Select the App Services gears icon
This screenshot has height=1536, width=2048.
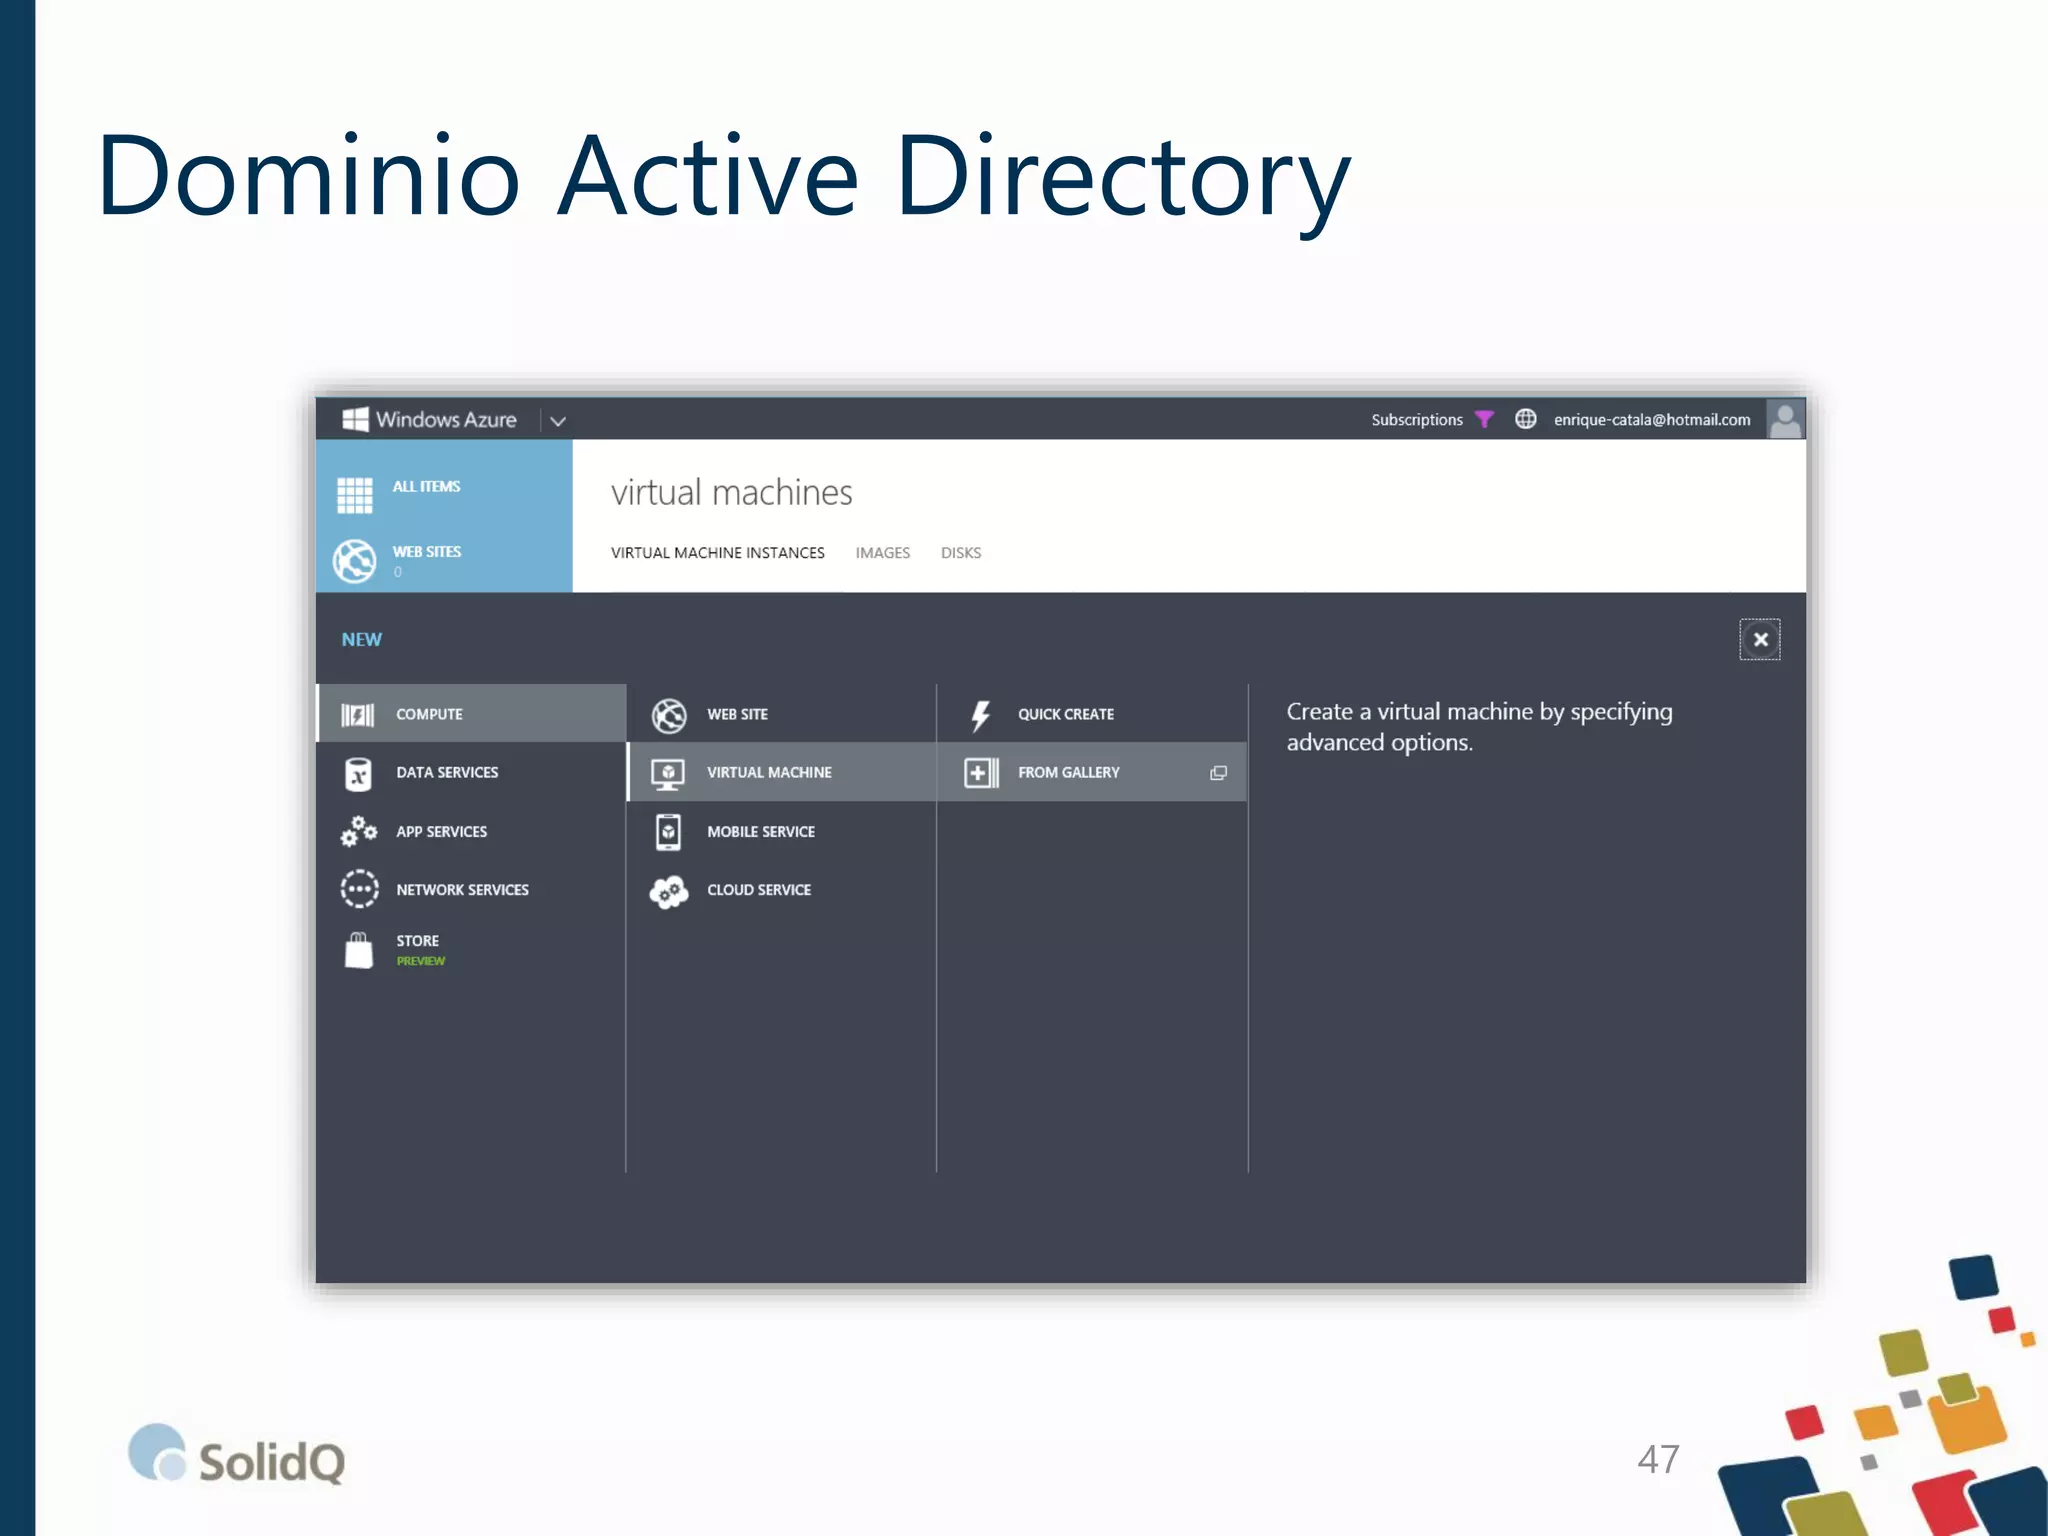[358, 831]
